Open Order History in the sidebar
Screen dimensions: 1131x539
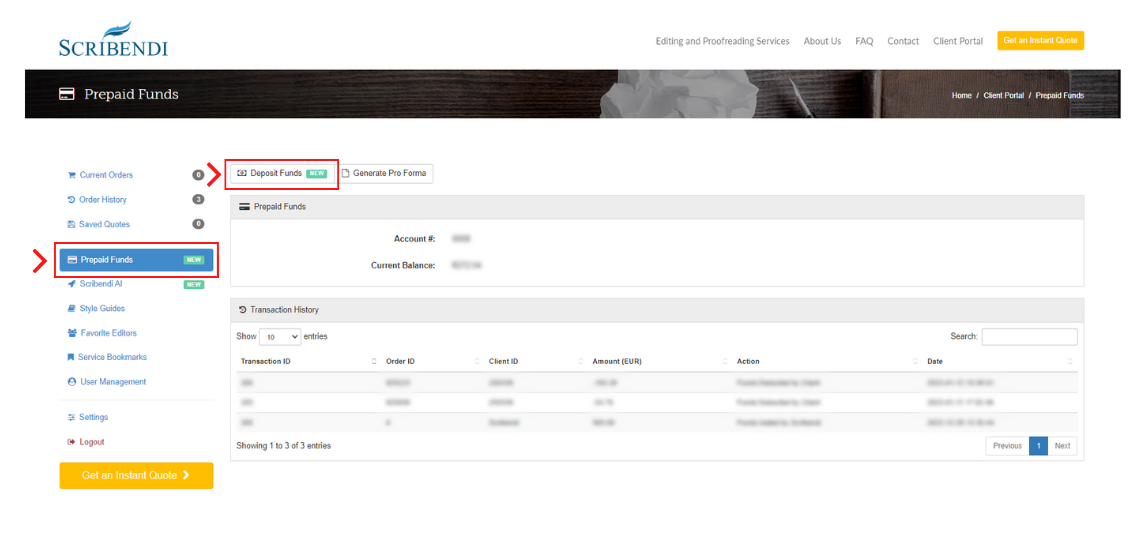[x=102, y=199]
